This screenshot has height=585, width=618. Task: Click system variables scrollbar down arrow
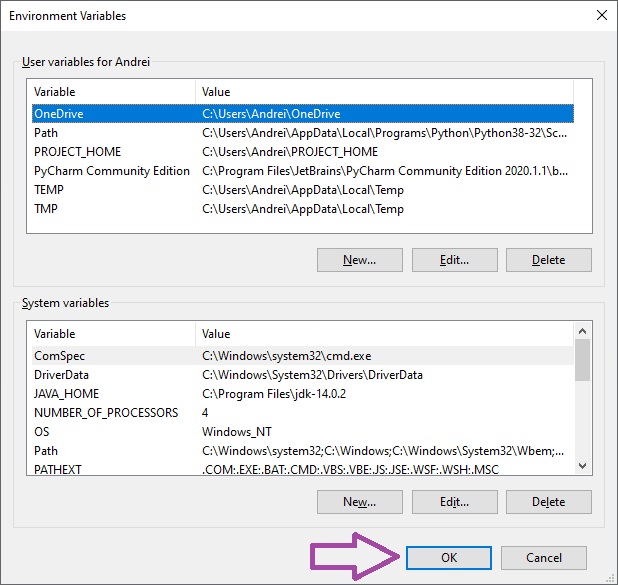coord(583,466)
